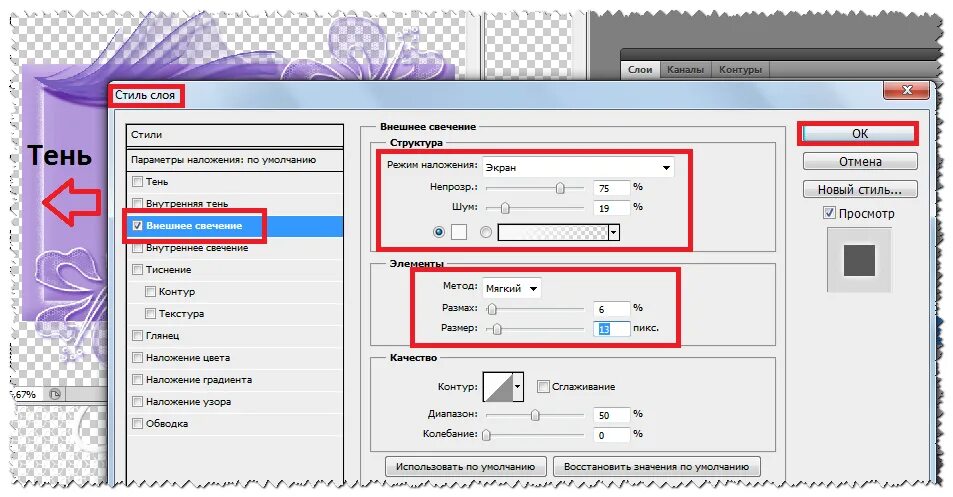This screenshot has width=953, height=497.
Task: Click the Диапазон value field showing 50
Action: click(611, 415)
